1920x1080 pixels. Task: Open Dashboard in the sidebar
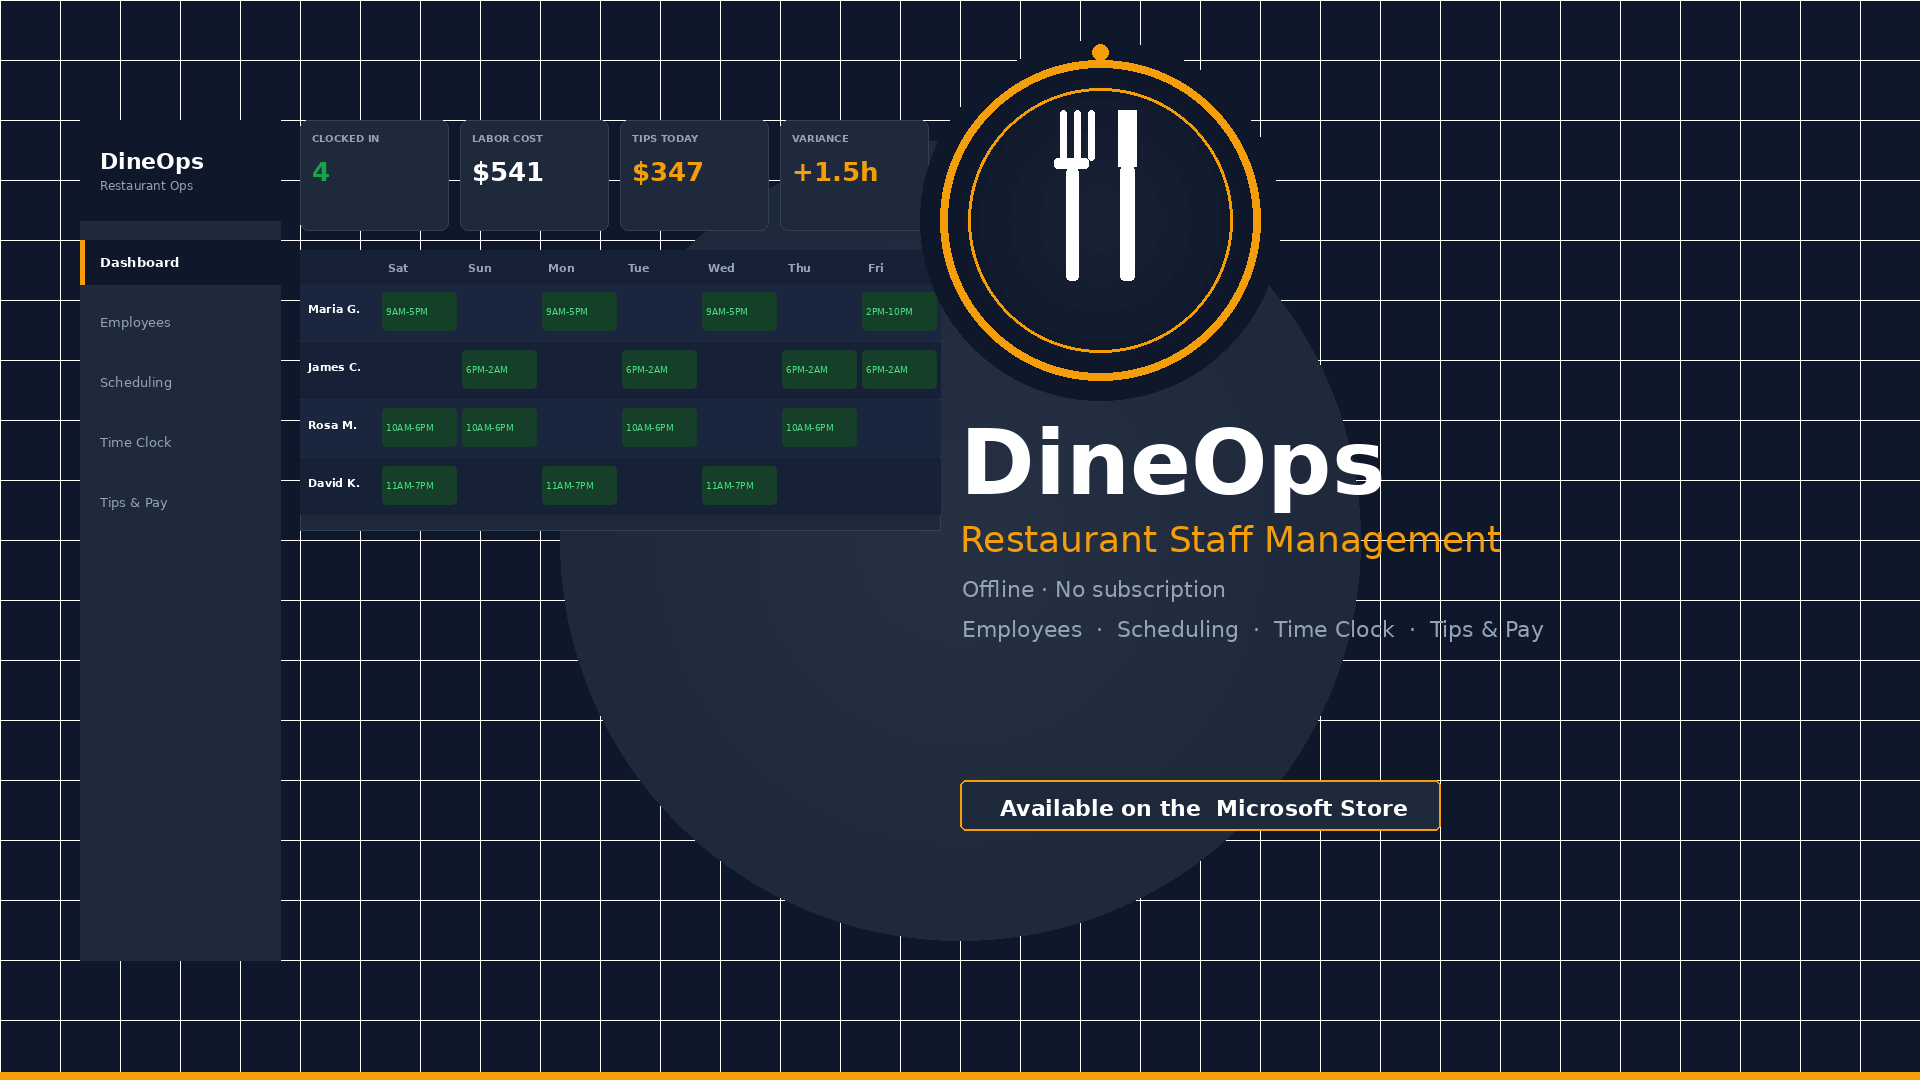[181, 262]
